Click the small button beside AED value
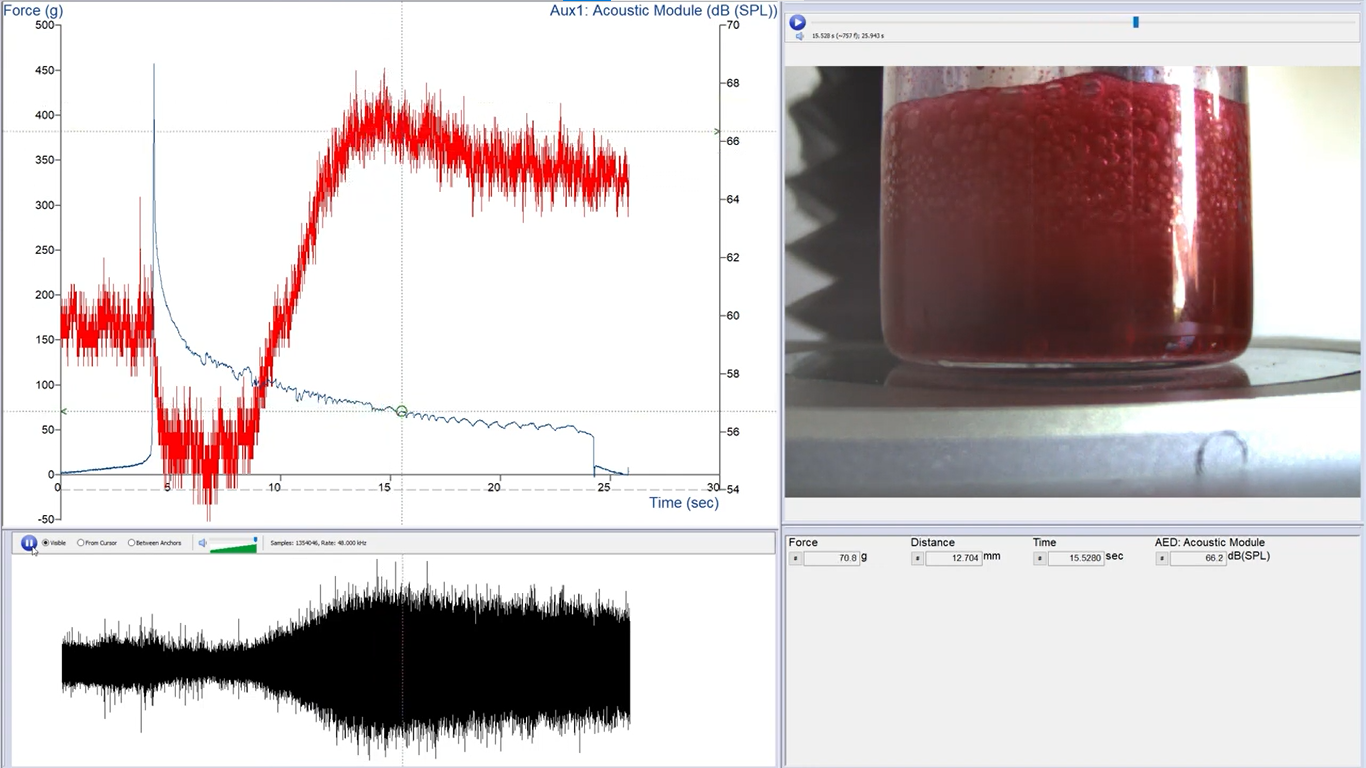This screenshot has height=768, width=1366. pos(1162,558)
